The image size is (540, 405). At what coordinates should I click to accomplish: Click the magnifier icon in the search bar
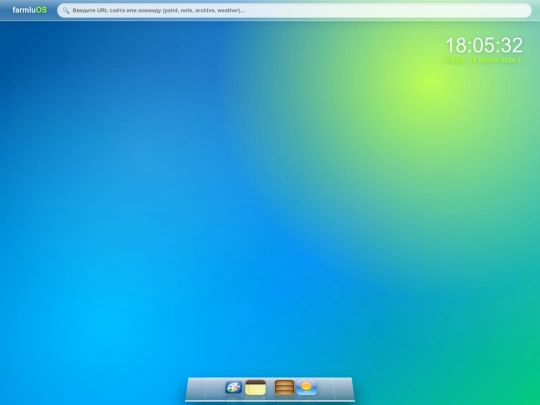click(66, 11)
